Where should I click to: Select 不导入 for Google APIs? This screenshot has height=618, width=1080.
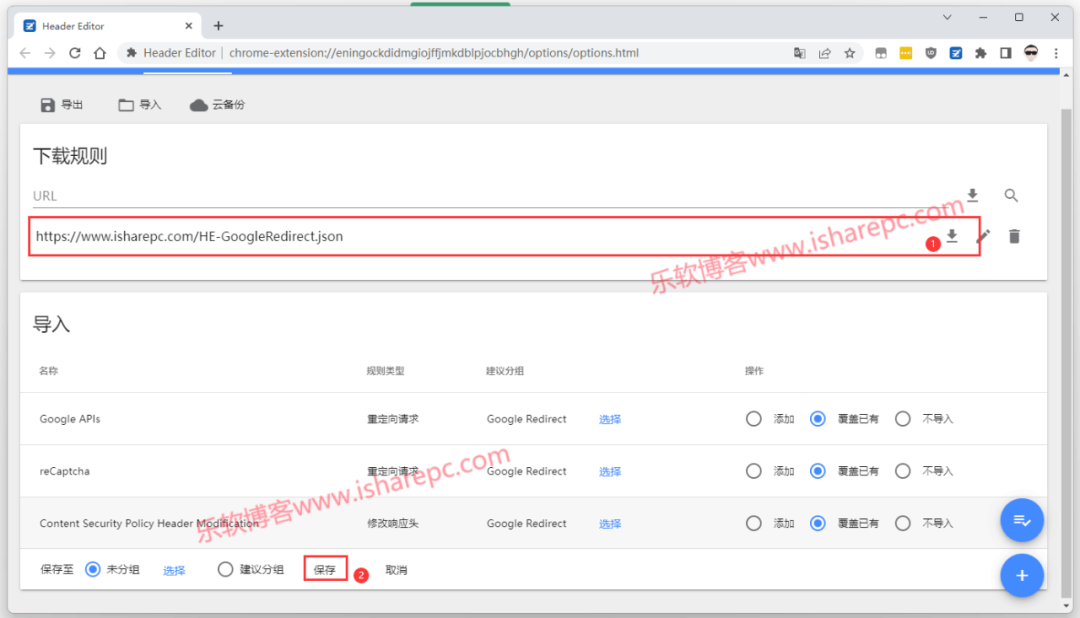[x=902, y=419]
